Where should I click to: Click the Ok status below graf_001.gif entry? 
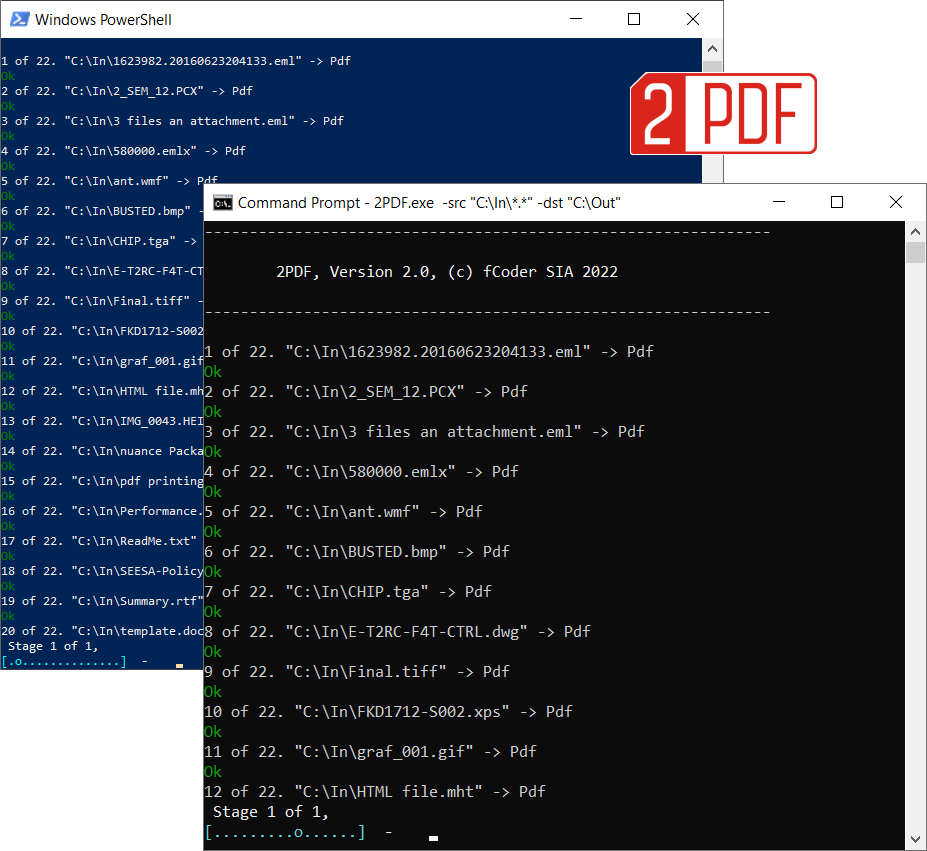[213, 771]
